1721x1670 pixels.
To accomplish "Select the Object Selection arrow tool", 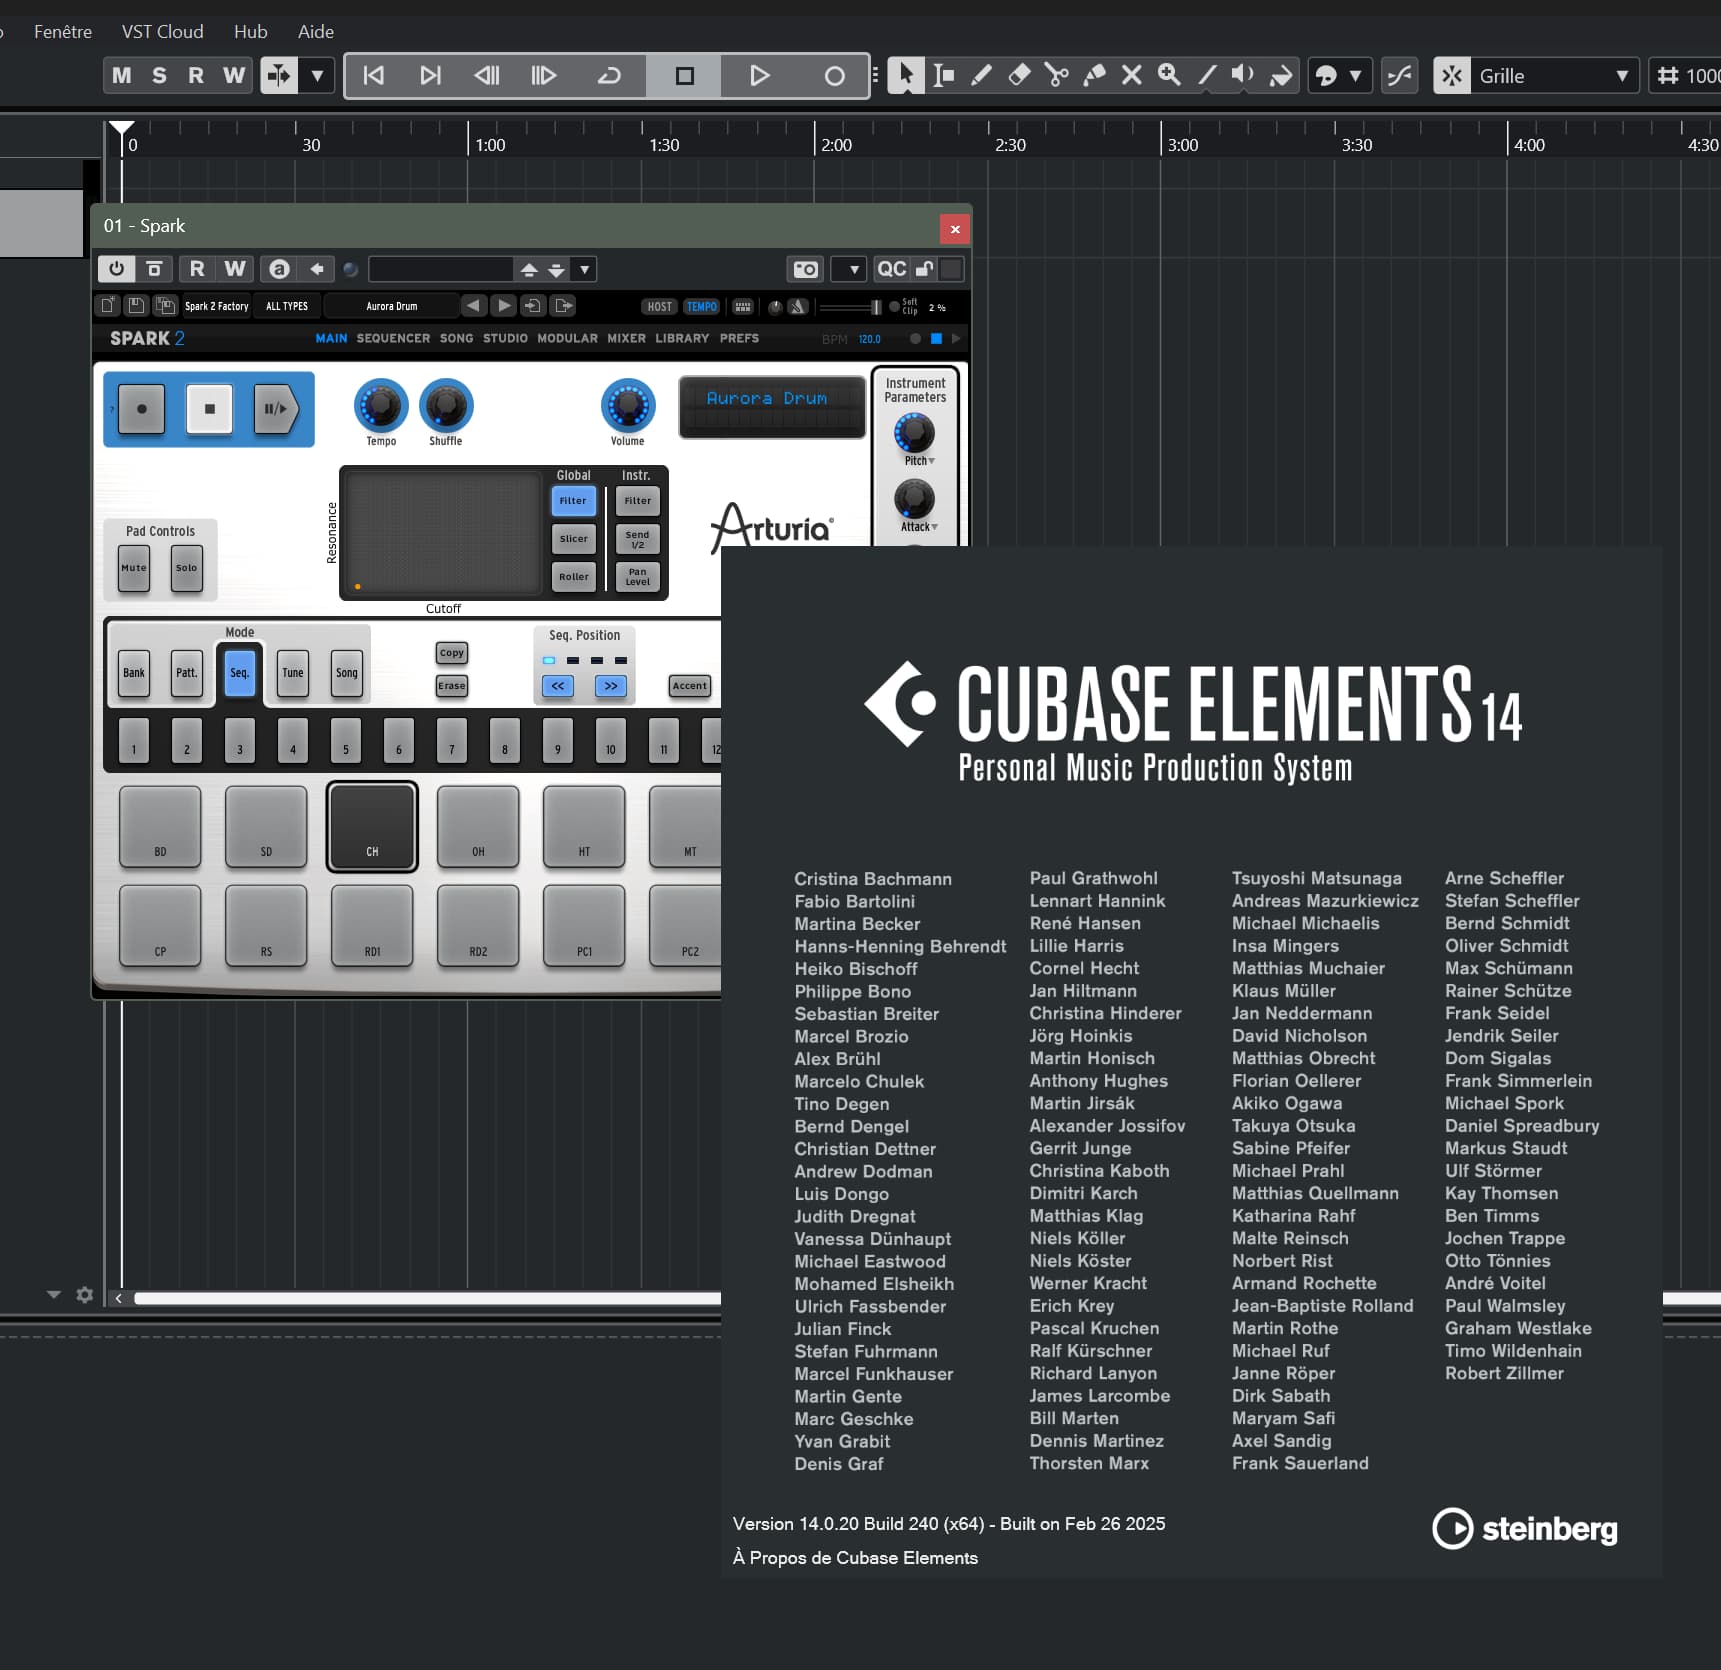I will click(x=906, y=75).
